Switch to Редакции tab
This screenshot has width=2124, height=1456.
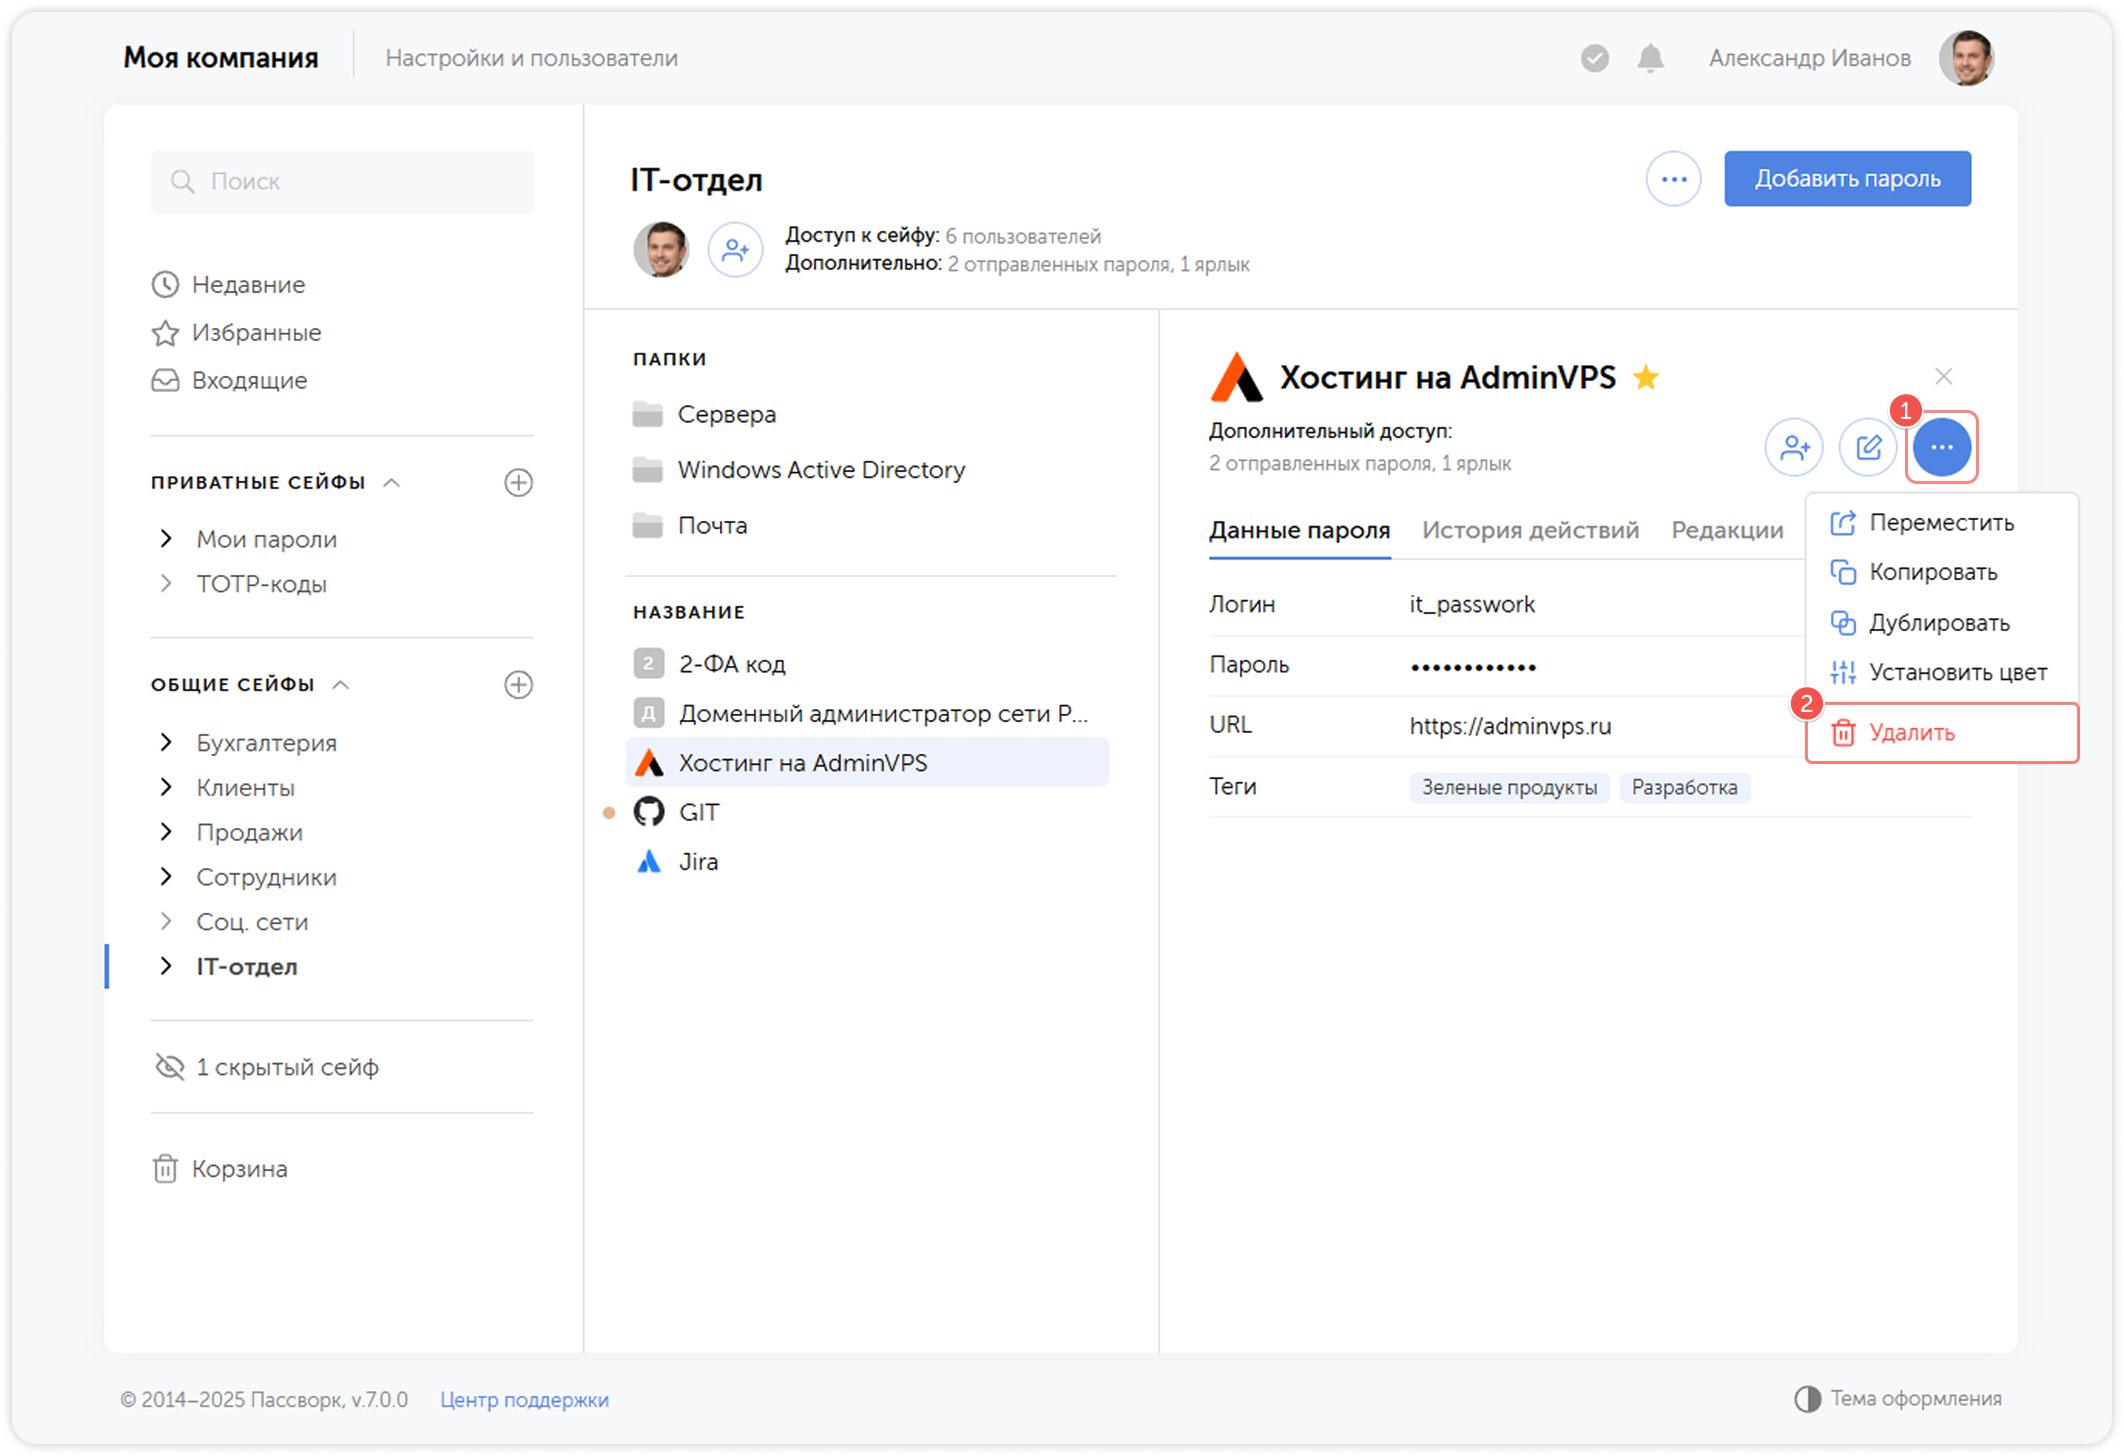pyautogui.click(x=1727, y=531)
